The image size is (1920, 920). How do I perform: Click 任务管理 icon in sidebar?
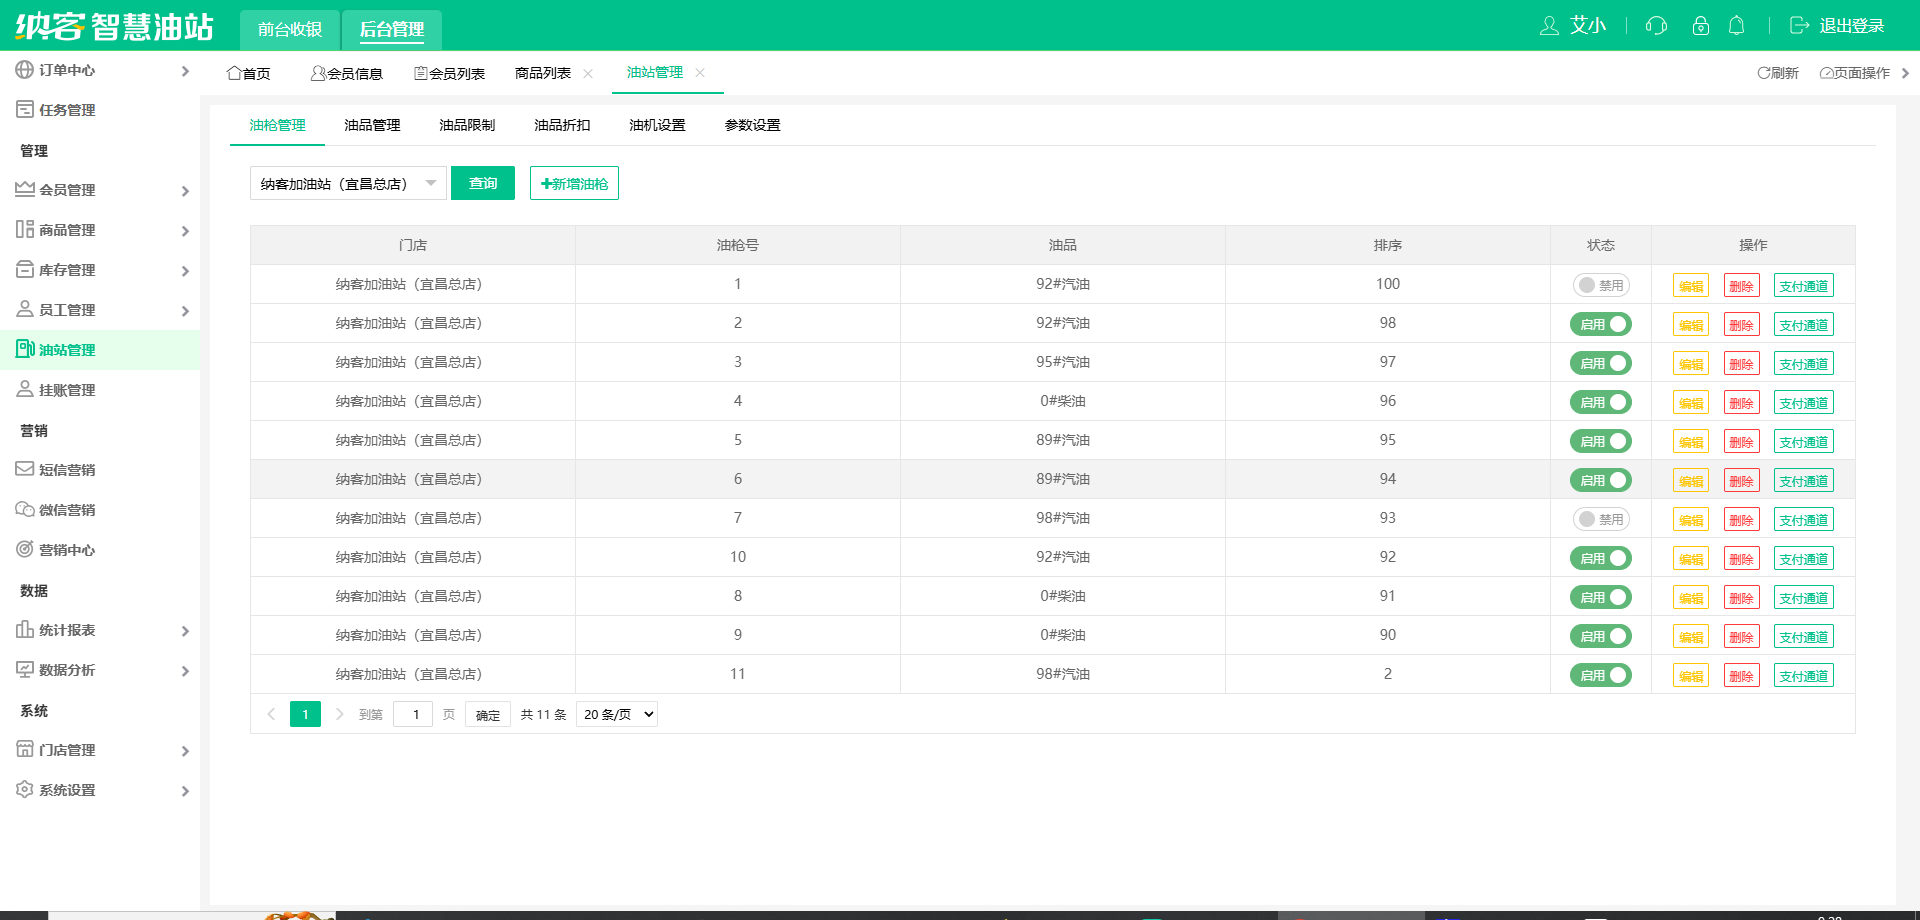tap(25, 109)
